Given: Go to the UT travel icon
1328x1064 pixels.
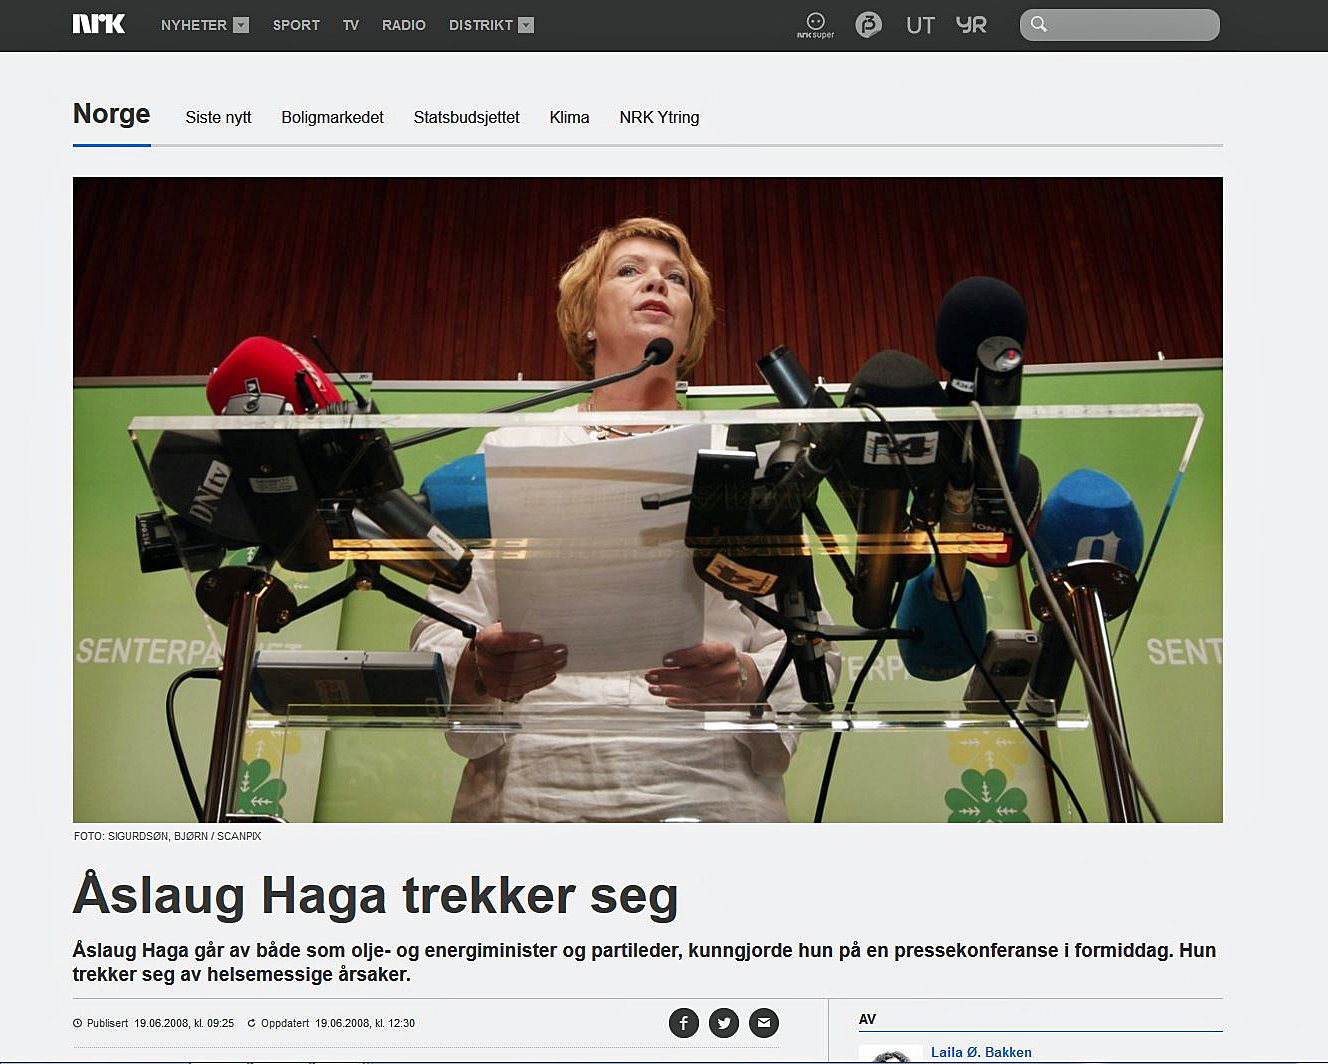Looking at the screenshot, I should click(920, 25).
